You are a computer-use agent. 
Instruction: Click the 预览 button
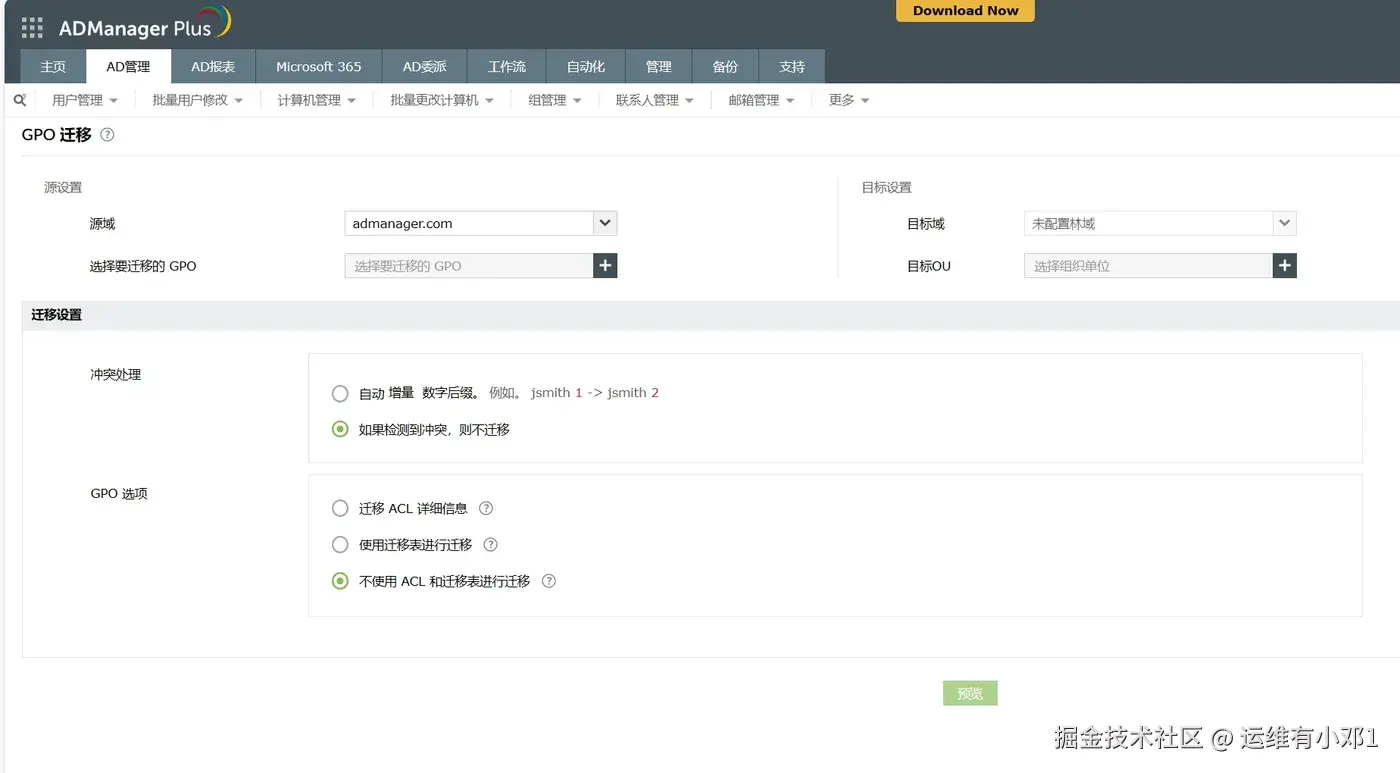968,692
